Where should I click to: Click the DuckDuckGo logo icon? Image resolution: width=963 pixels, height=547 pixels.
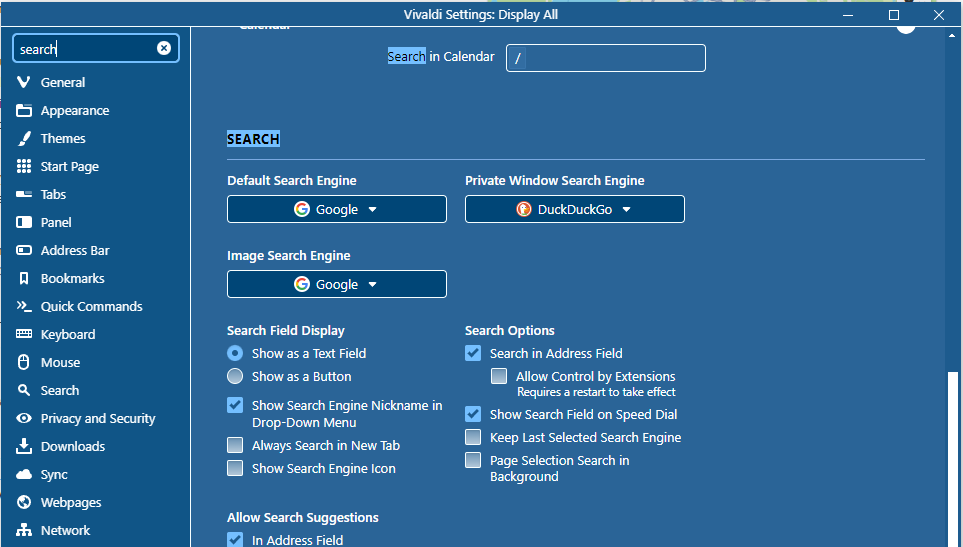click(523, 209)
